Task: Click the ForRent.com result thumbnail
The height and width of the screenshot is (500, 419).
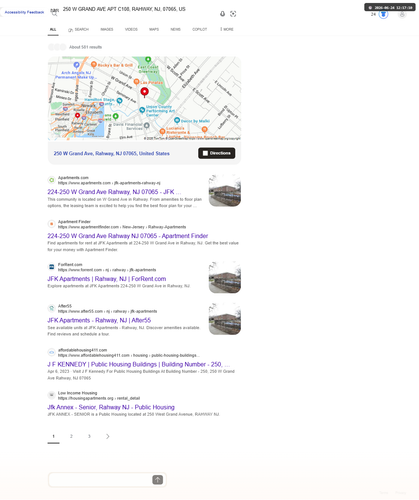Action: pos(225,278)
